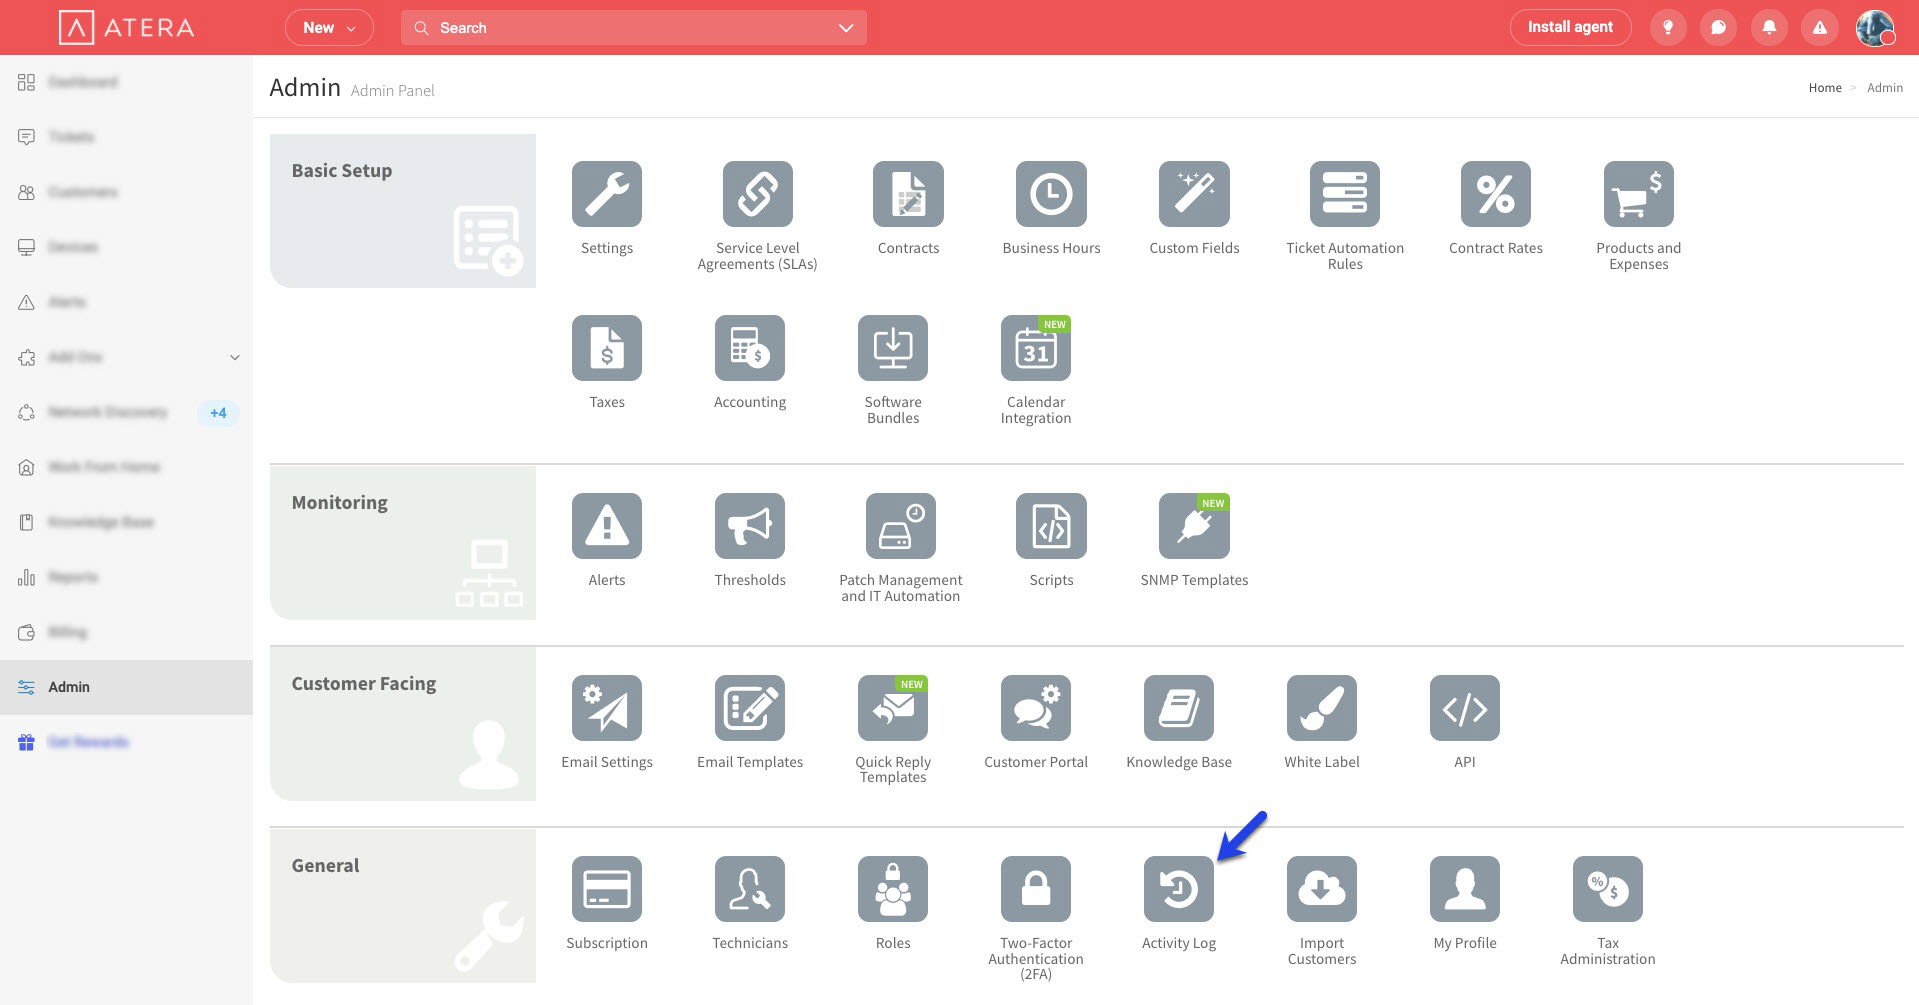Click the Business Hours label text
1919x1005 pixels.
click(1051, 248)
